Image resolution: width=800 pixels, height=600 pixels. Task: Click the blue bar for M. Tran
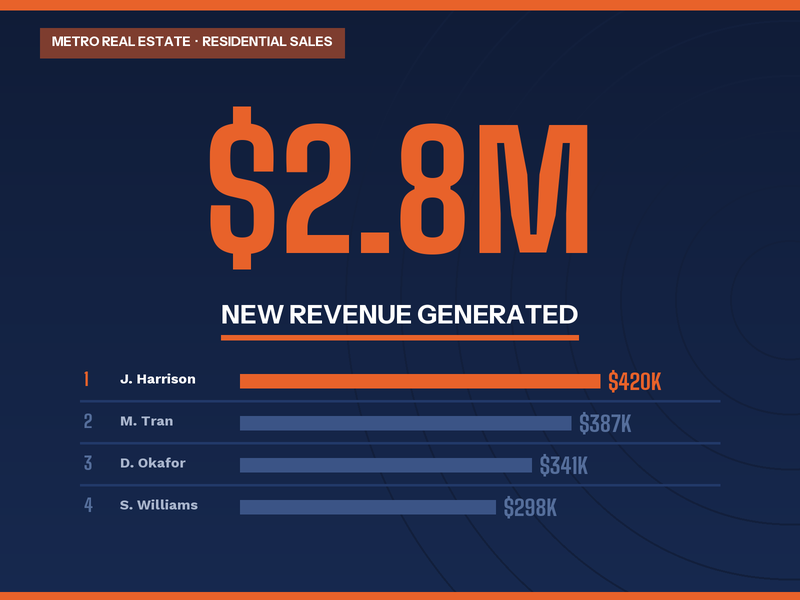(x=406, y=423)
